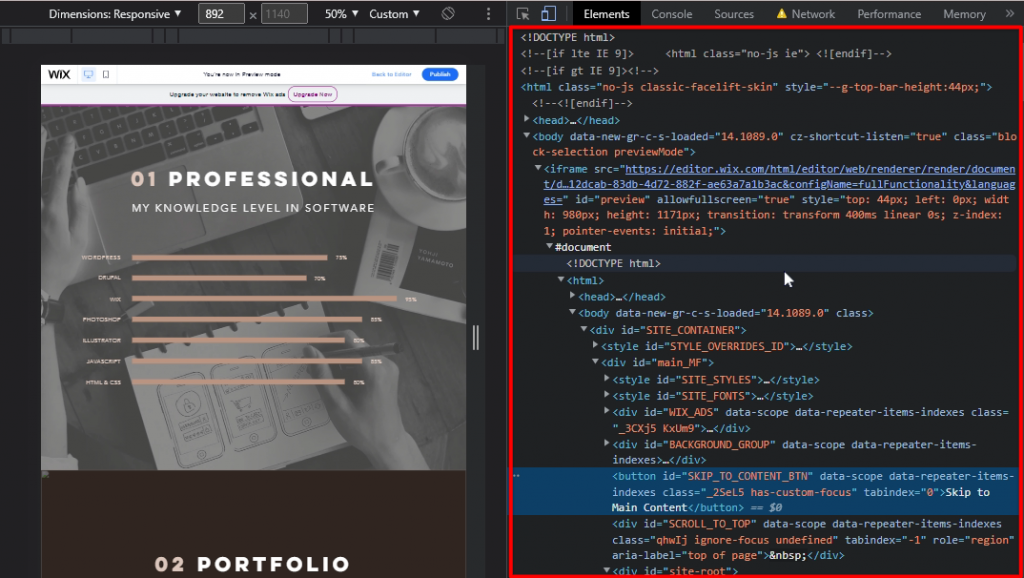Click the Wix logo in the preview bar

59,74
